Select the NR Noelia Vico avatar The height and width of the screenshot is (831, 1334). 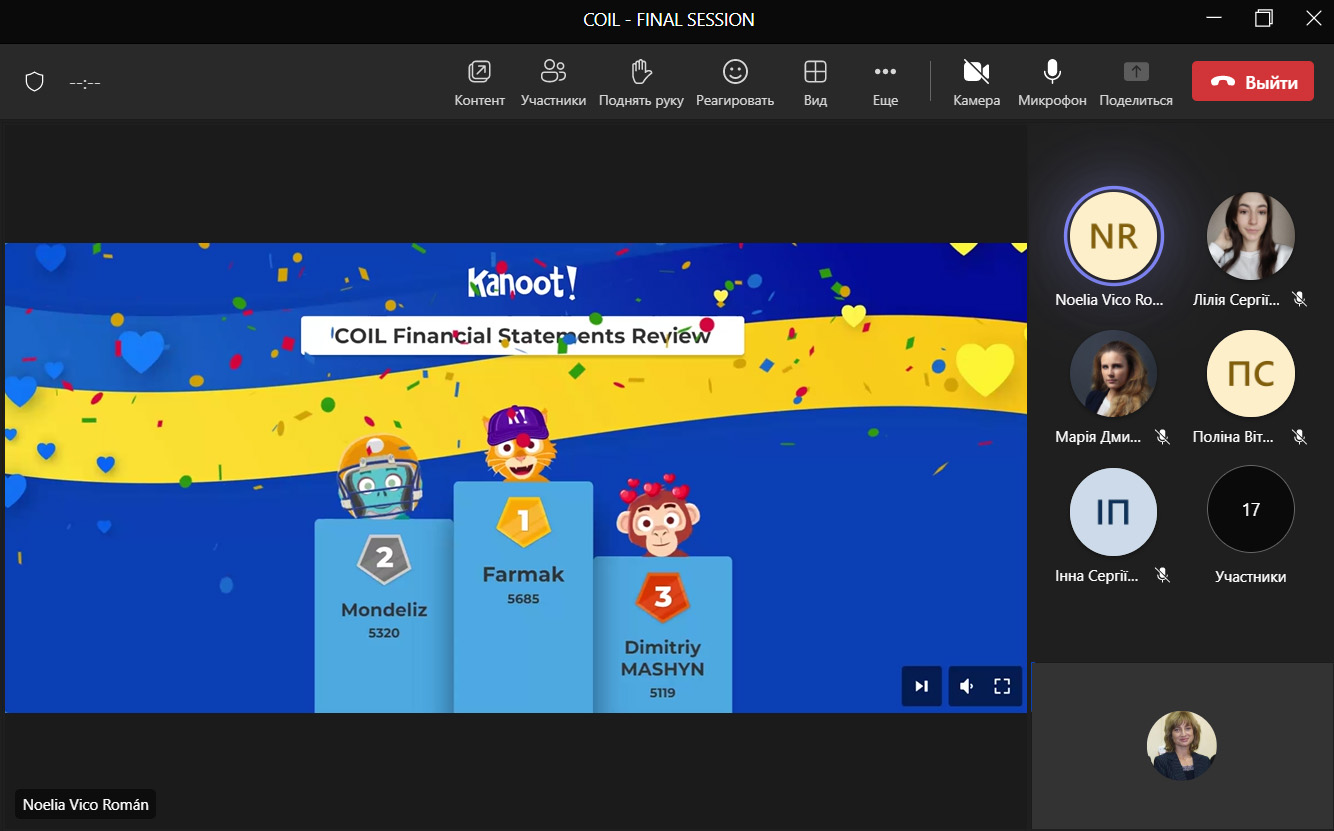1113,237
